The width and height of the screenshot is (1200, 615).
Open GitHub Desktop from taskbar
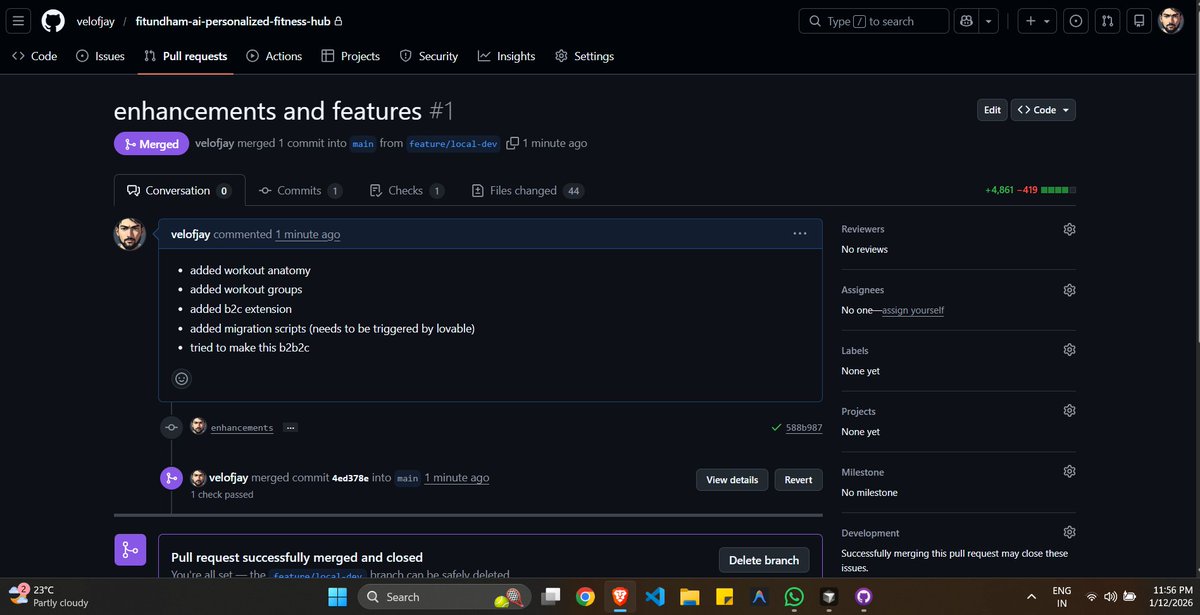tap(863, 597)
